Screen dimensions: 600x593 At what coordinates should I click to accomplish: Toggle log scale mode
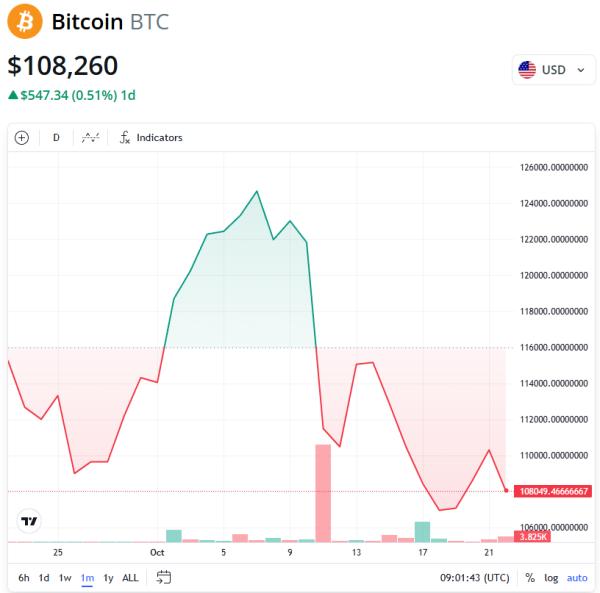coord(551,578)
